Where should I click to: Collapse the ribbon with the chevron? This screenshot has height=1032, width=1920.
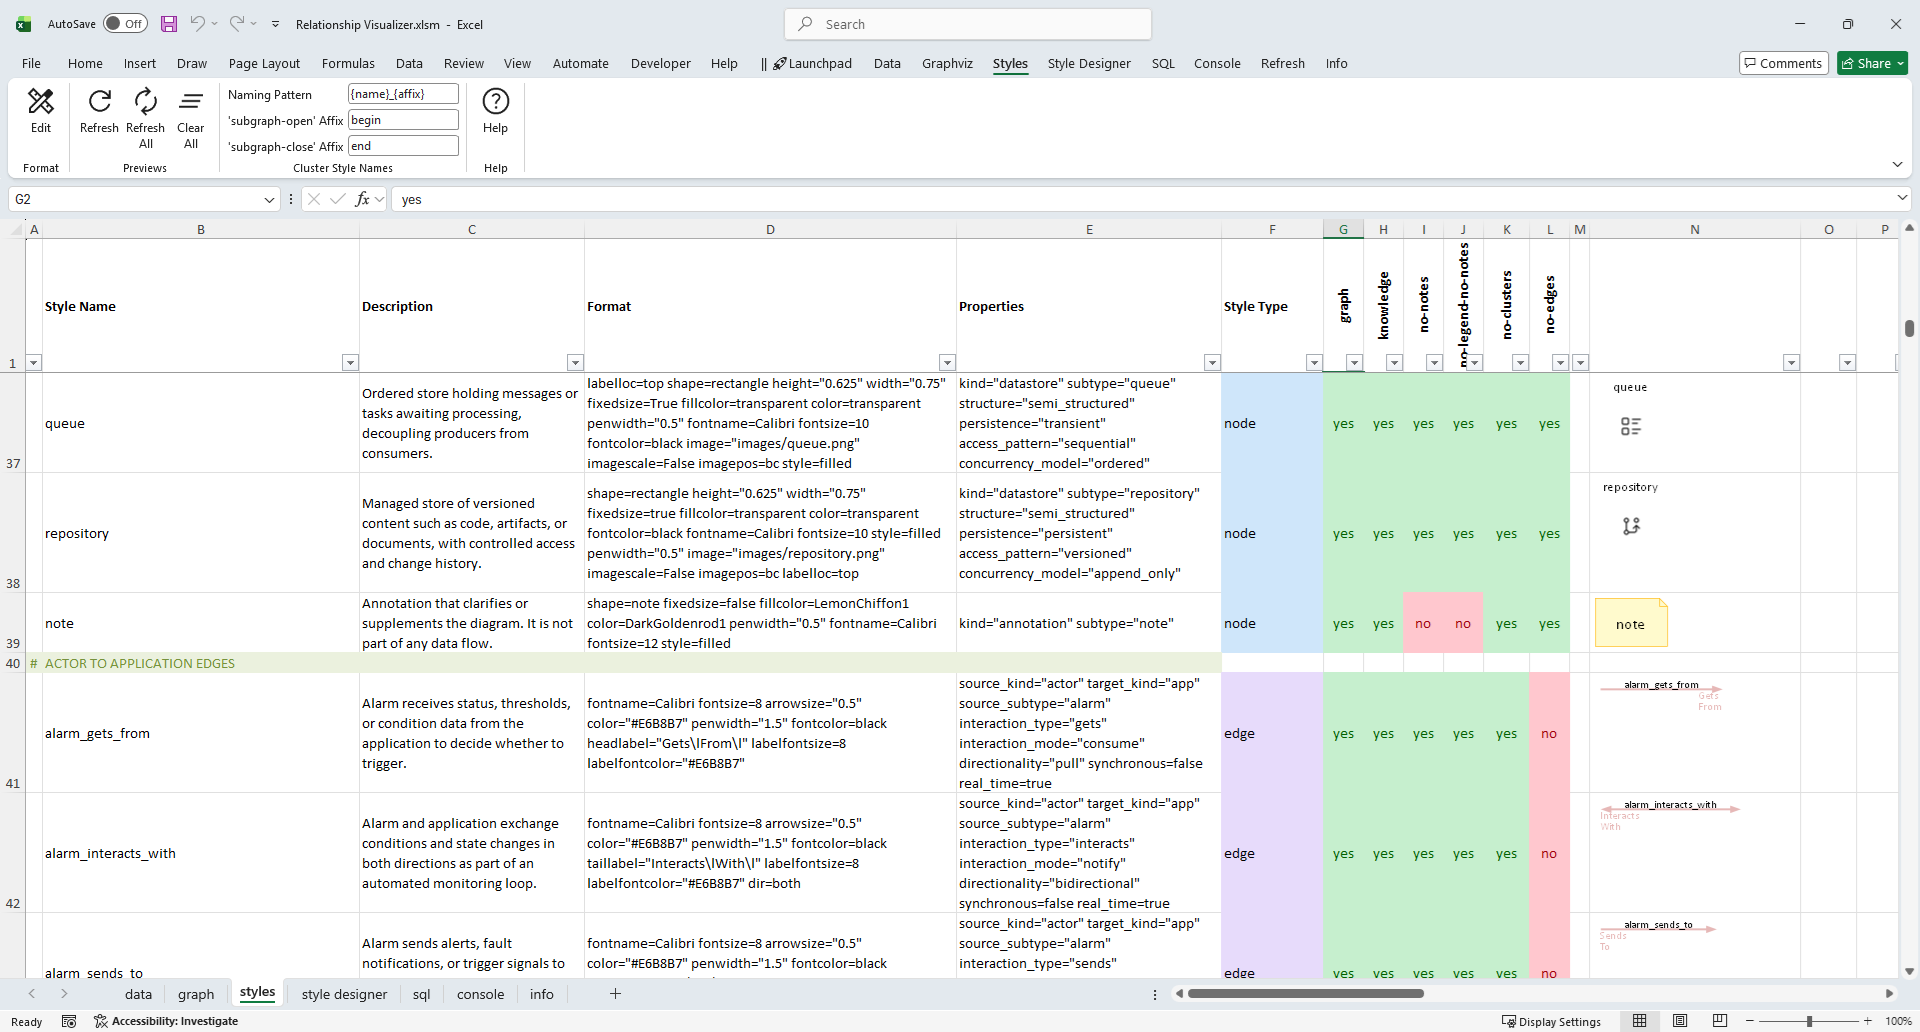(1897, 164)
